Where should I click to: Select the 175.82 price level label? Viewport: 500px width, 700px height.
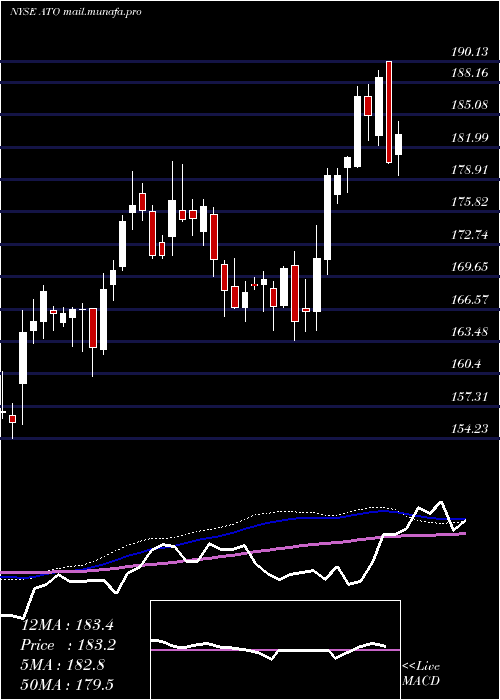(469, 202)
